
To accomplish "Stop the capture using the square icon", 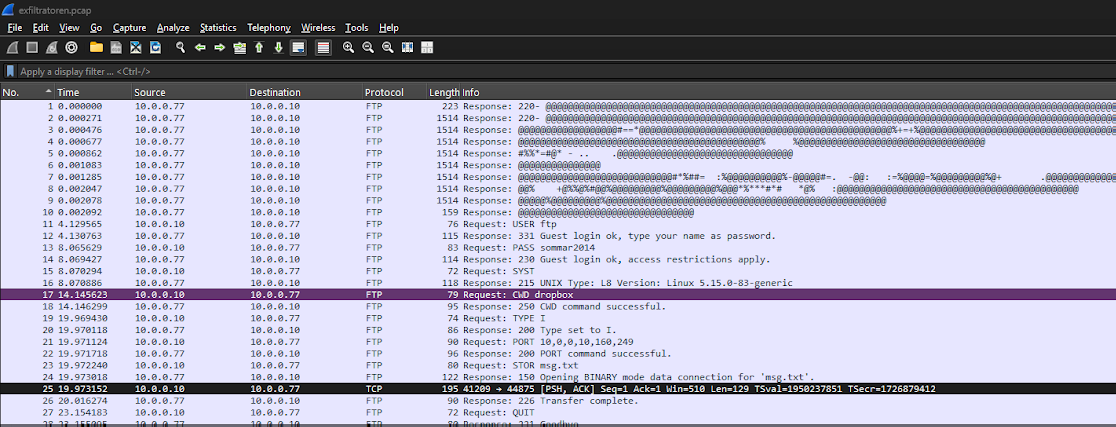I will (32, 48).
